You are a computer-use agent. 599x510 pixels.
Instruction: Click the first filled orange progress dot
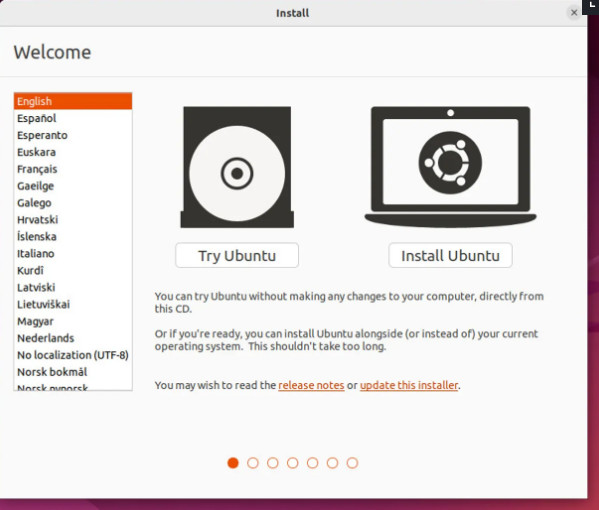point(233,463)
